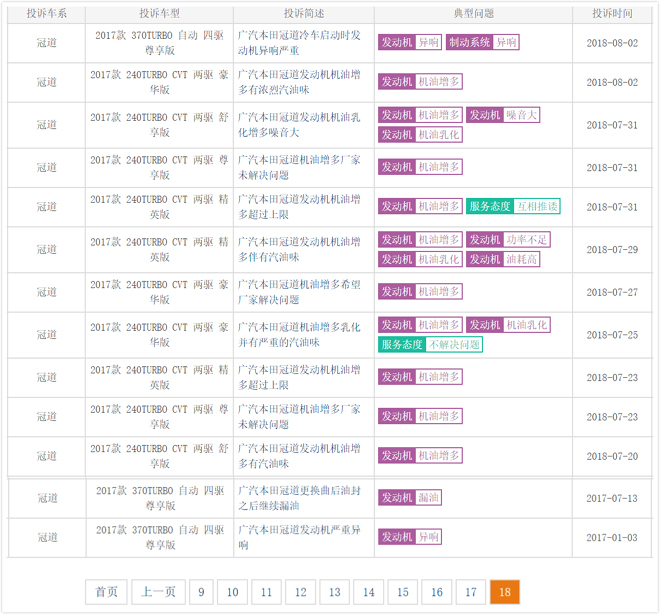Open complaint 更换曲后油封之后继续漏油

[299, 498]
